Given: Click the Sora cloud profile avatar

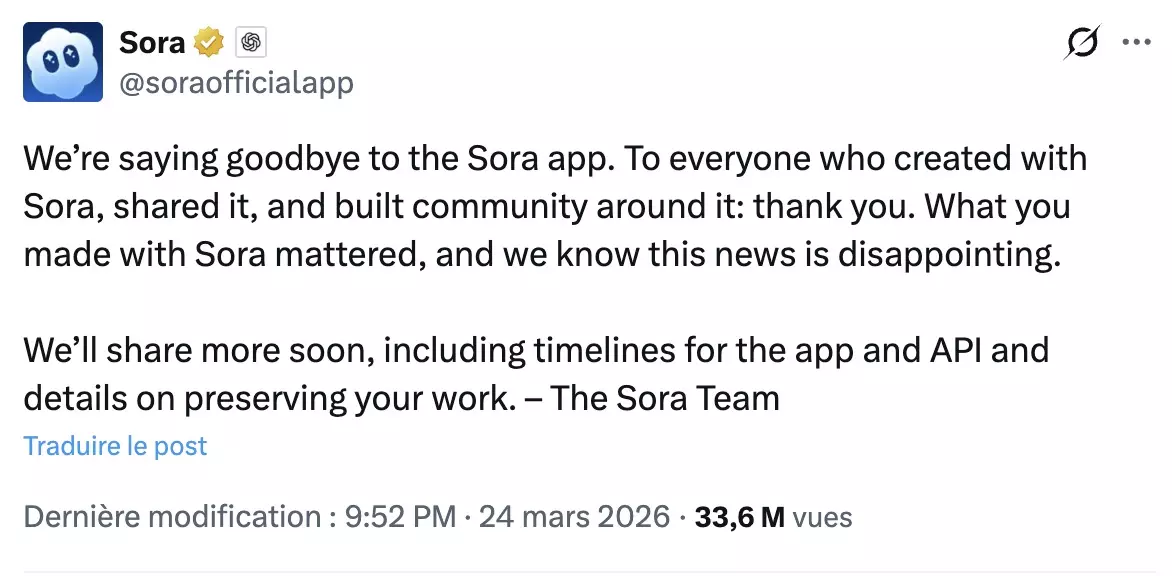Looking at the screenshot, I should click(63, 62).
